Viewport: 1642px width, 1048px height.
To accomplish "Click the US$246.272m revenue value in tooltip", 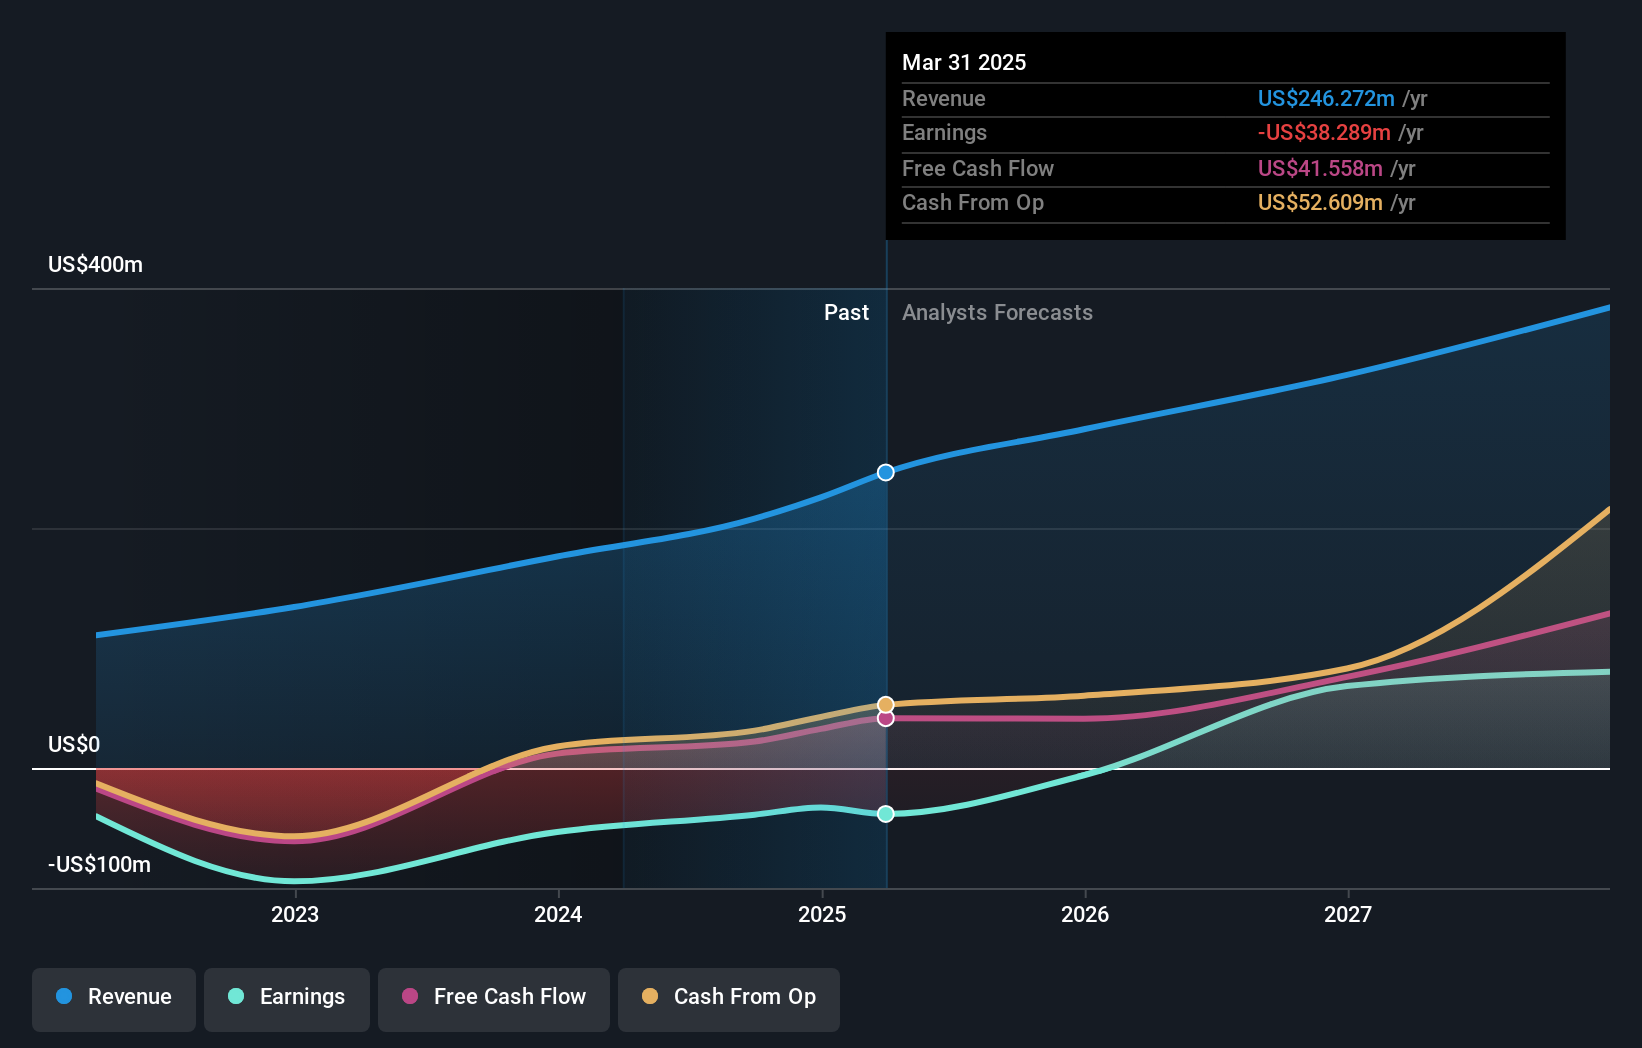I will (x=1325, y=99).
